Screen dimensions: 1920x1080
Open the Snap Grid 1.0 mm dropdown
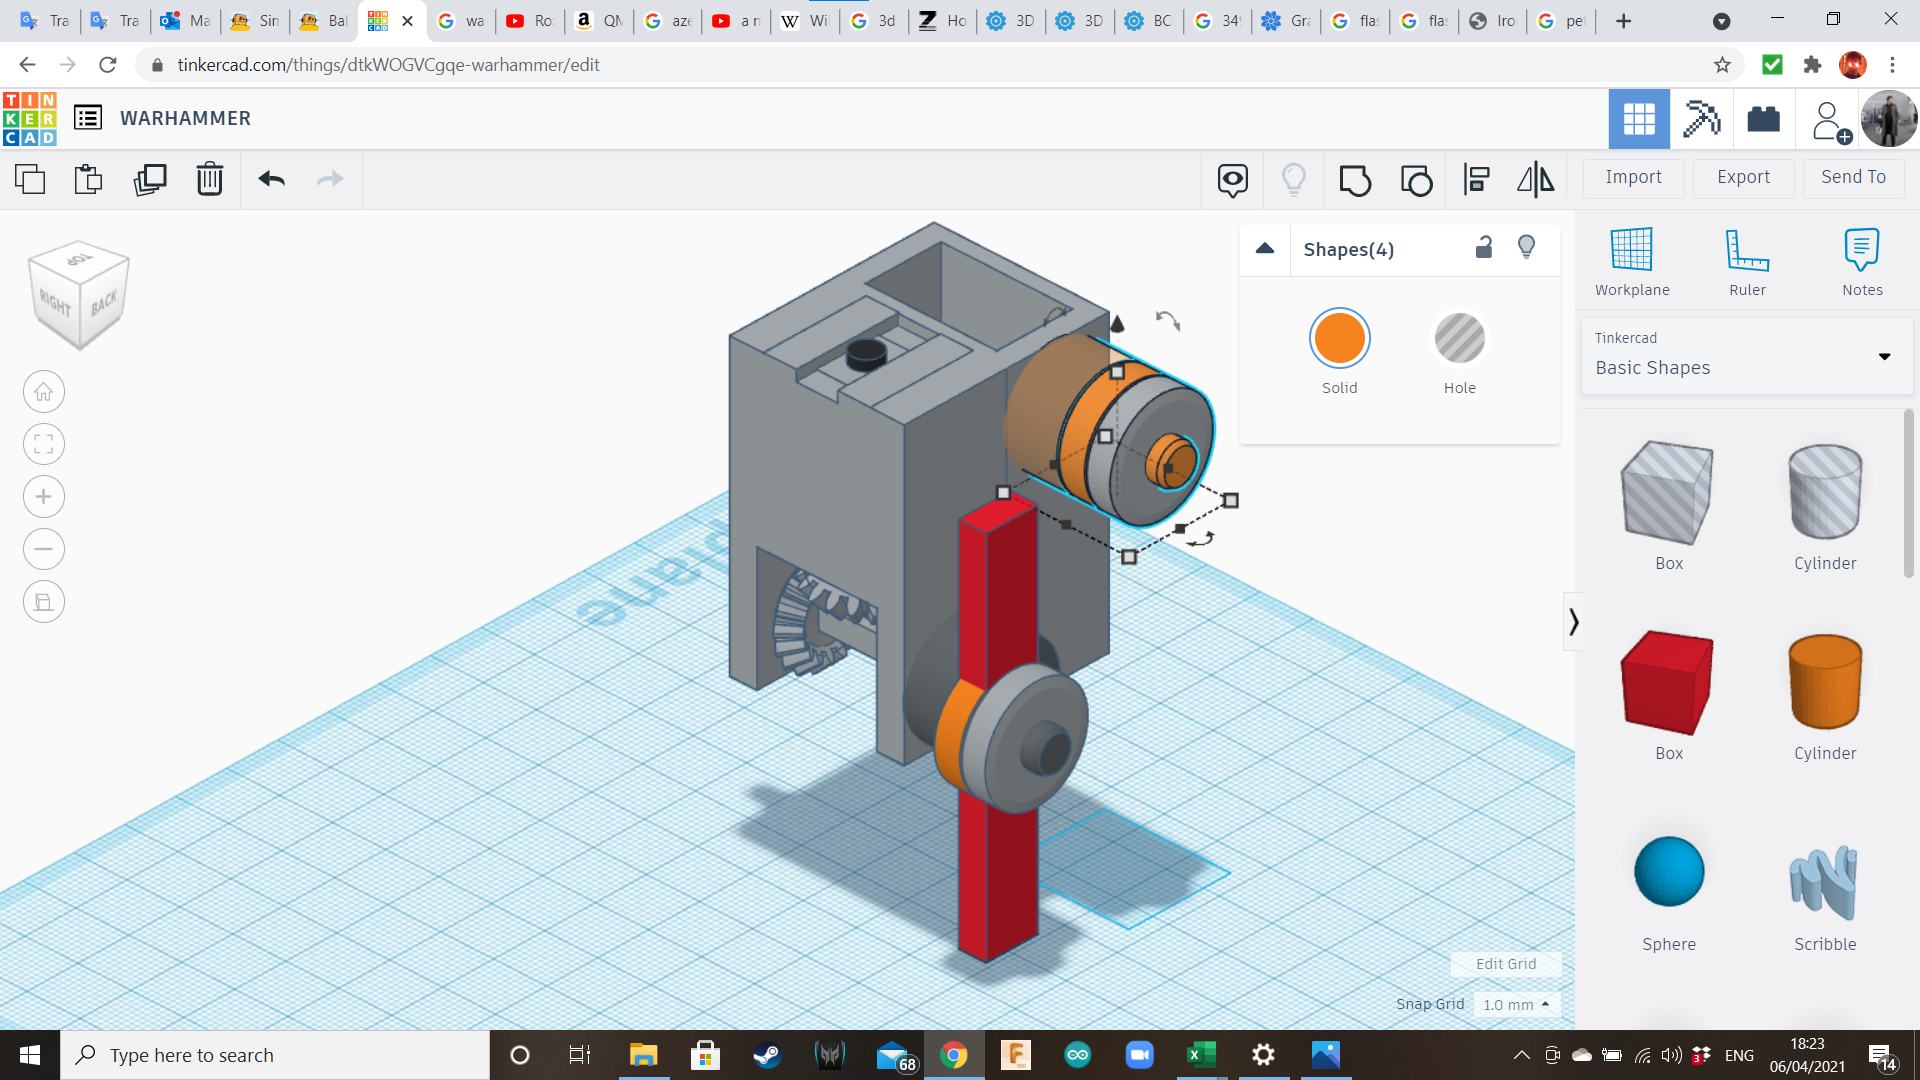tap(1516, 1004)
